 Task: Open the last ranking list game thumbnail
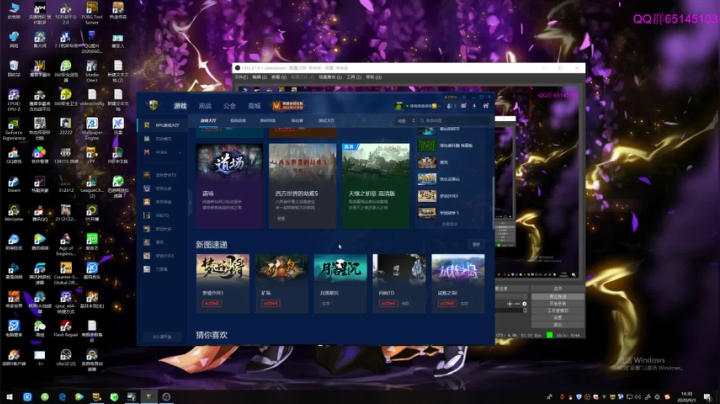coord(427,213)
